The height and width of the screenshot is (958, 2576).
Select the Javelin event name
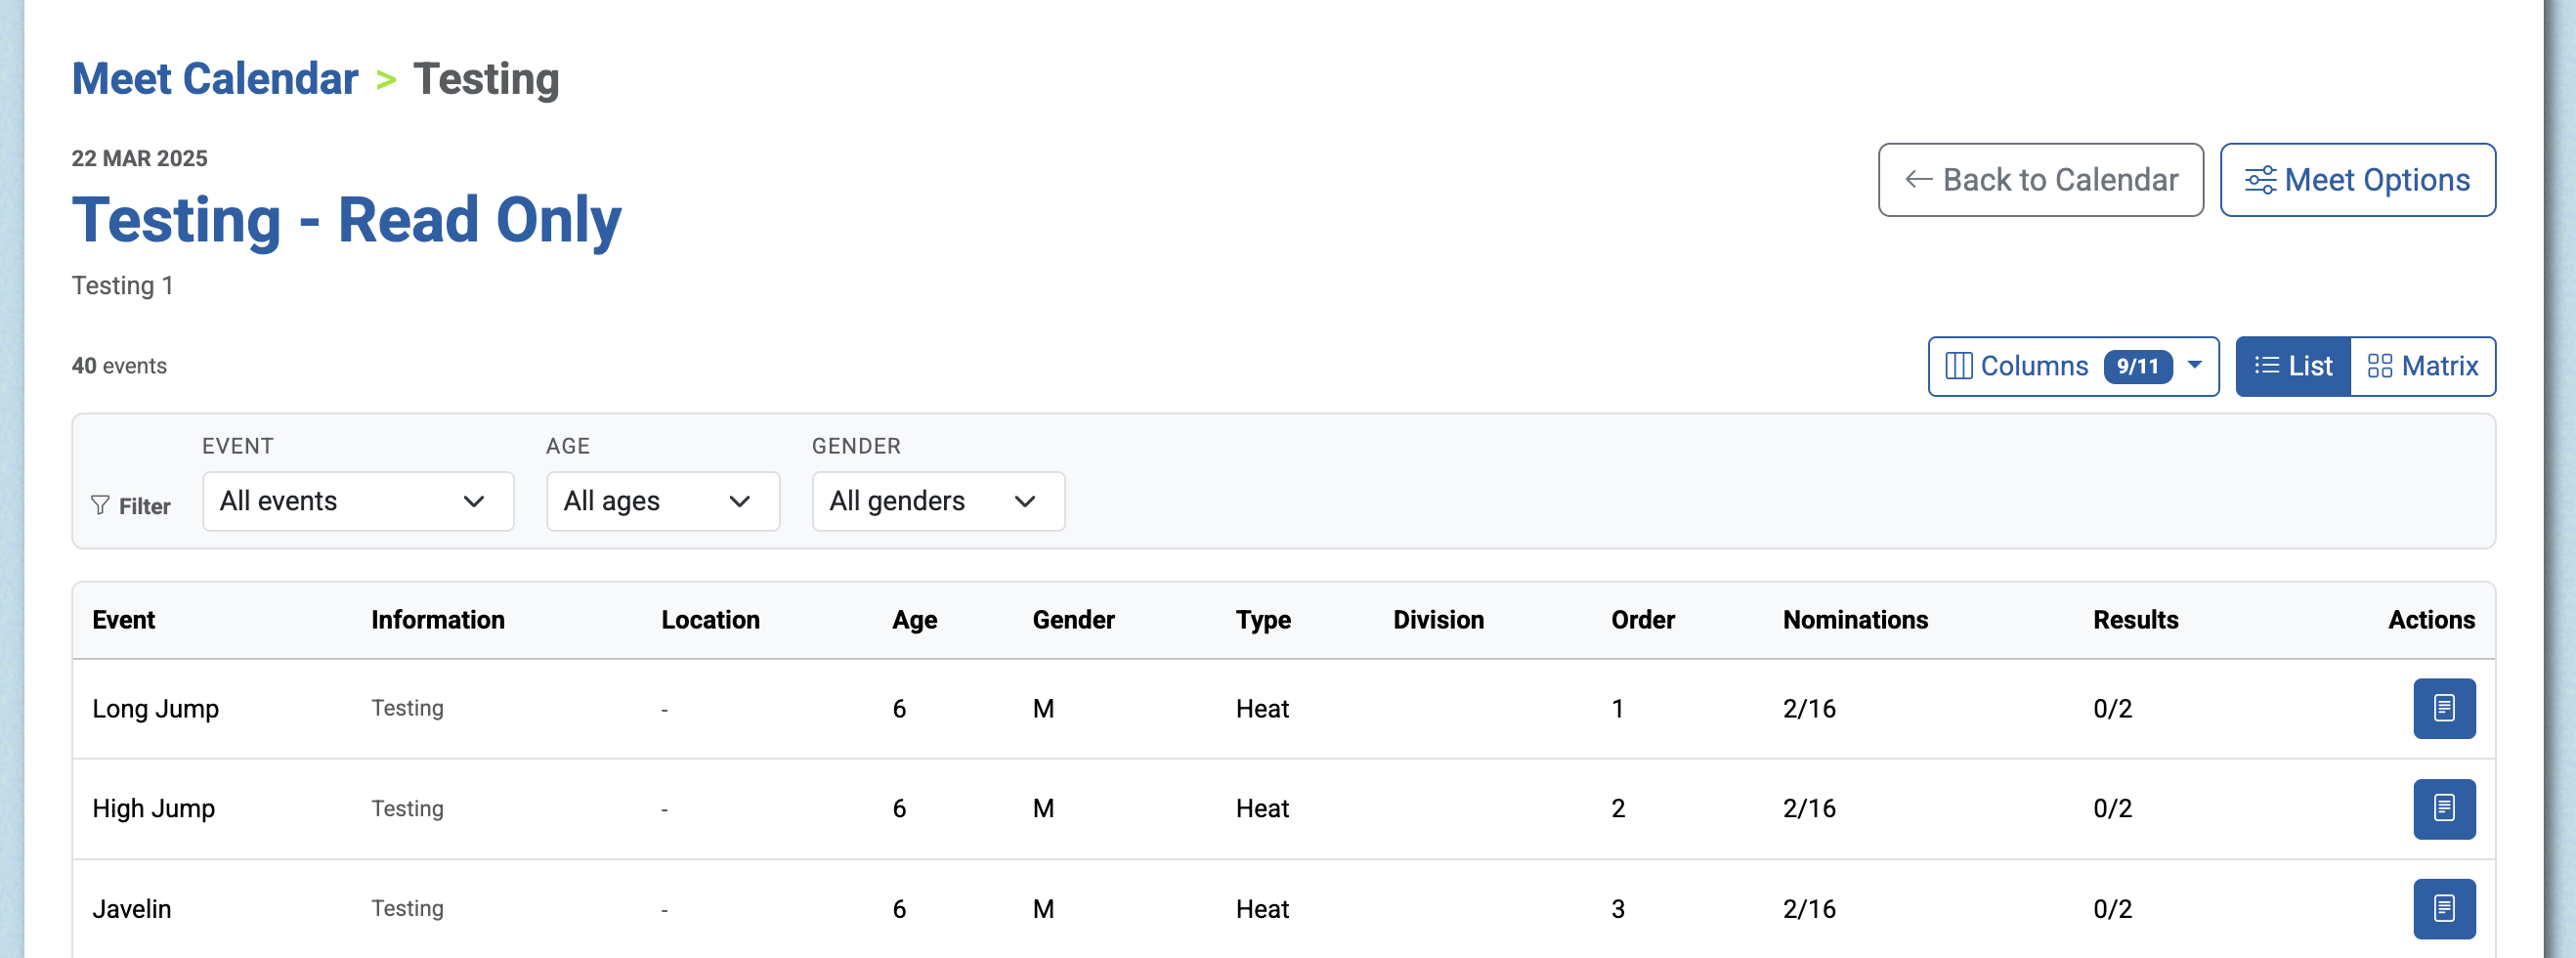(x=131, y=909)
